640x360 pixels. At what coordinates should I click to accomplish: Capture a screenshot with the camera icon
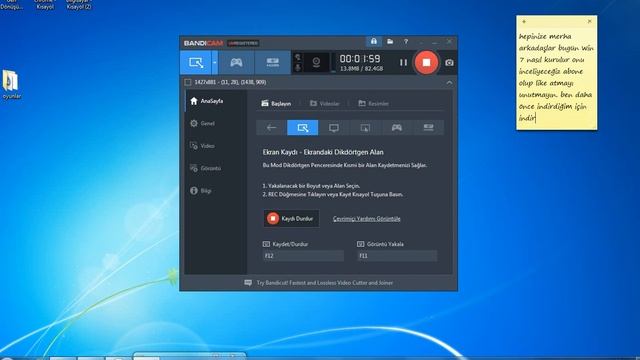tap(449, 62)
